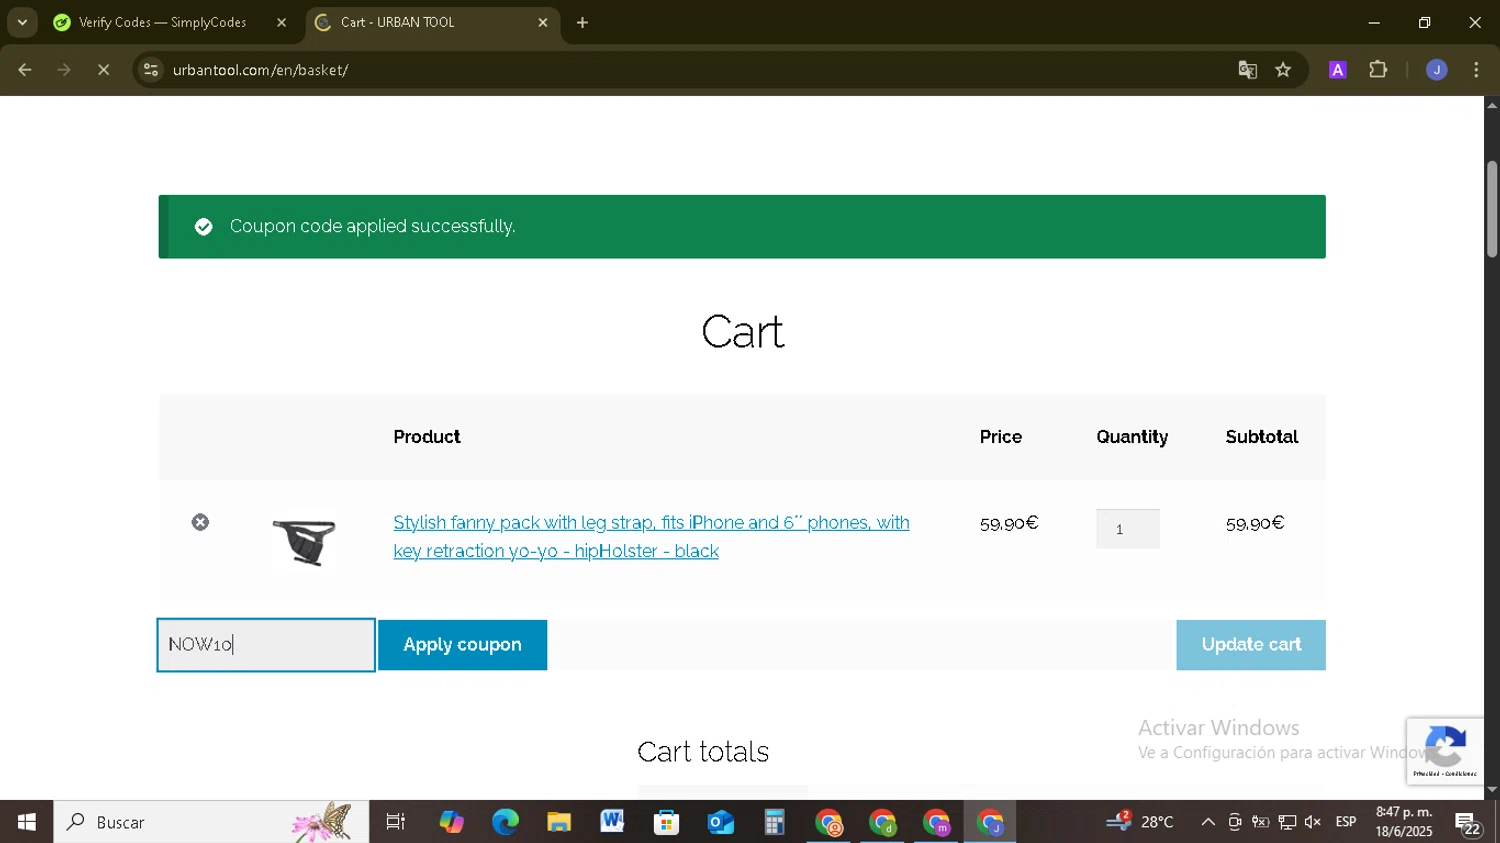Switch to the Verify Codes SimplyCodes tab

(x=160, y=22)
